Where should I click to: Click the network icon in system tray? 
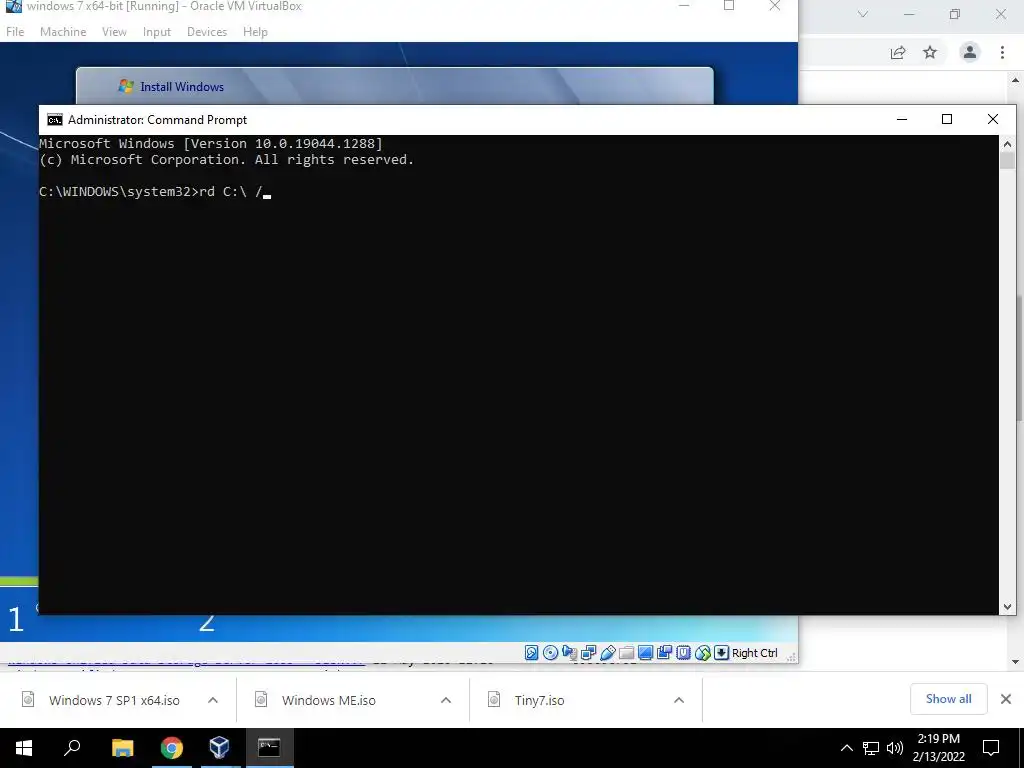[x=871, y=748]
